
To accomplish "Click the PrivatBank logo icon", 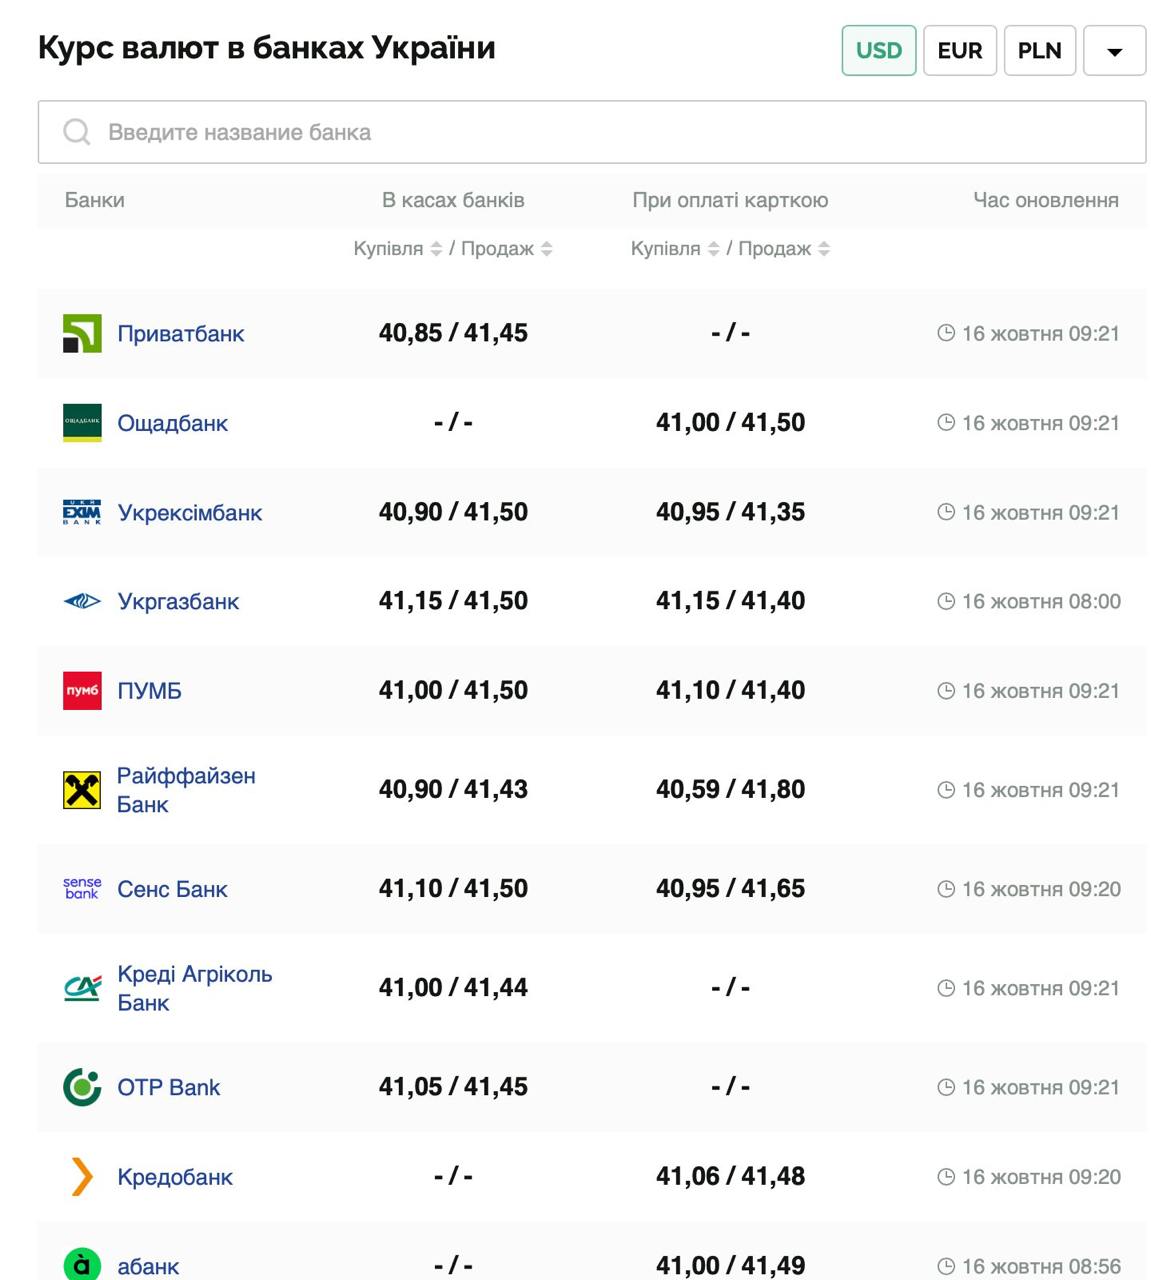I will point(82,334).
